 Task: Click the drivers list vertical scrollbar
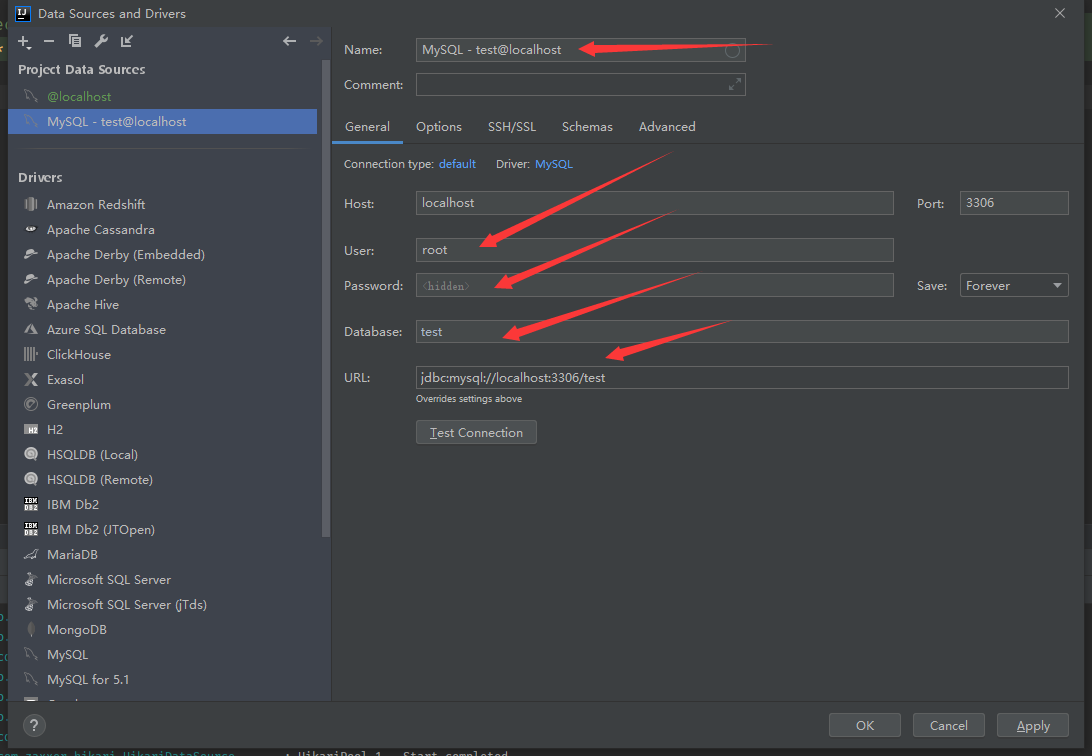click(x=325, y=299)
